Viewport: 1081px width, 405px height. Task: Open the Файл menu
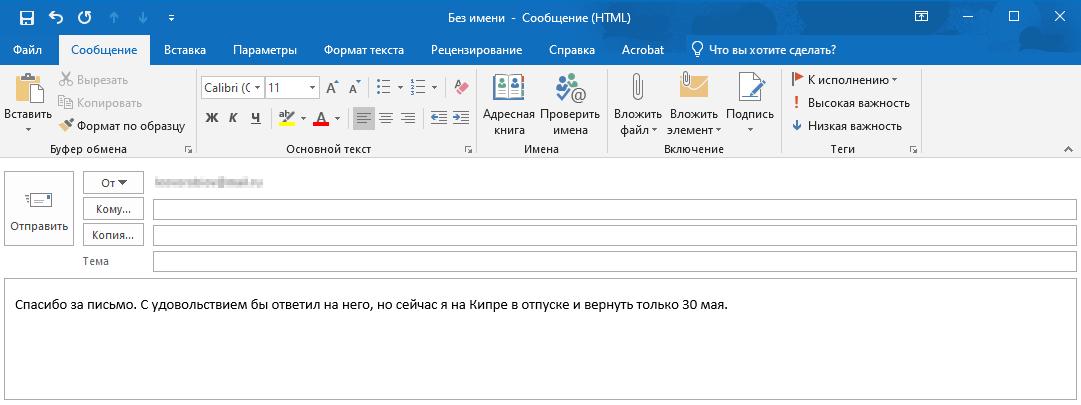[x=28, y=50]
